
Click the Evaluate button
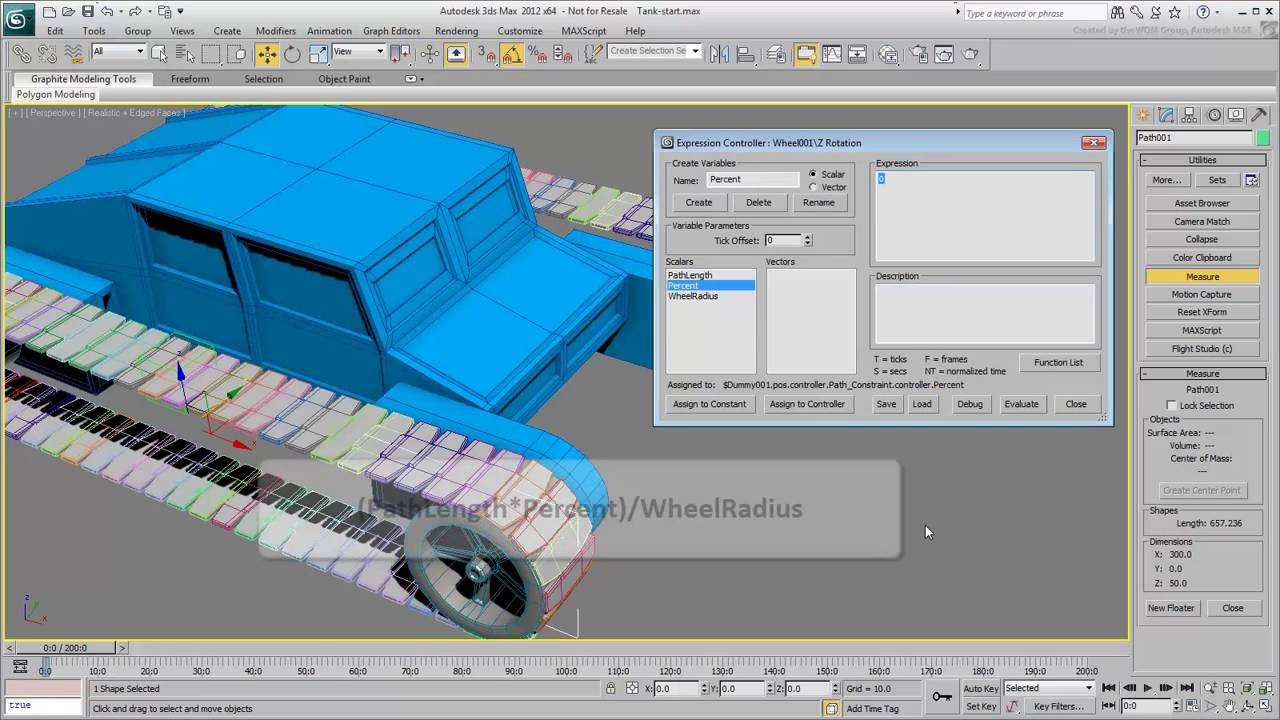1021,404
